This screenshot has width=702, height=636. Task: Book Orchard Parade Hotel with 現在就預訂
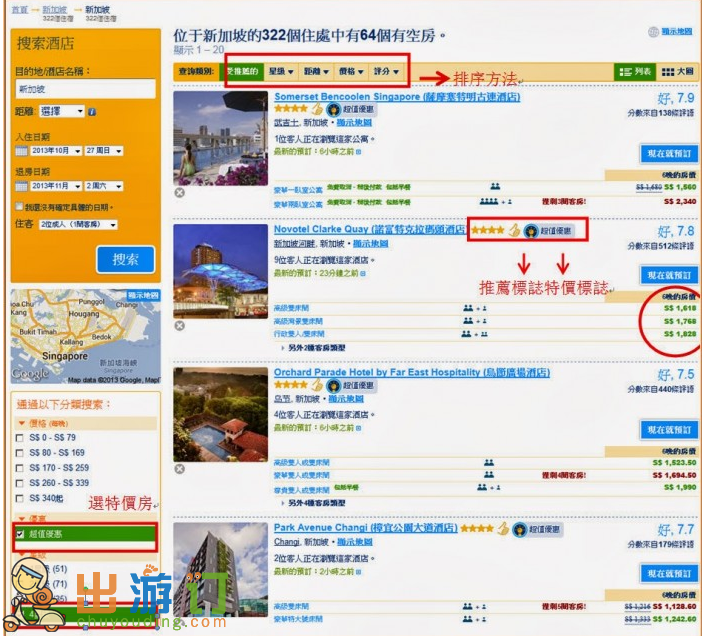tap(669, 430)
